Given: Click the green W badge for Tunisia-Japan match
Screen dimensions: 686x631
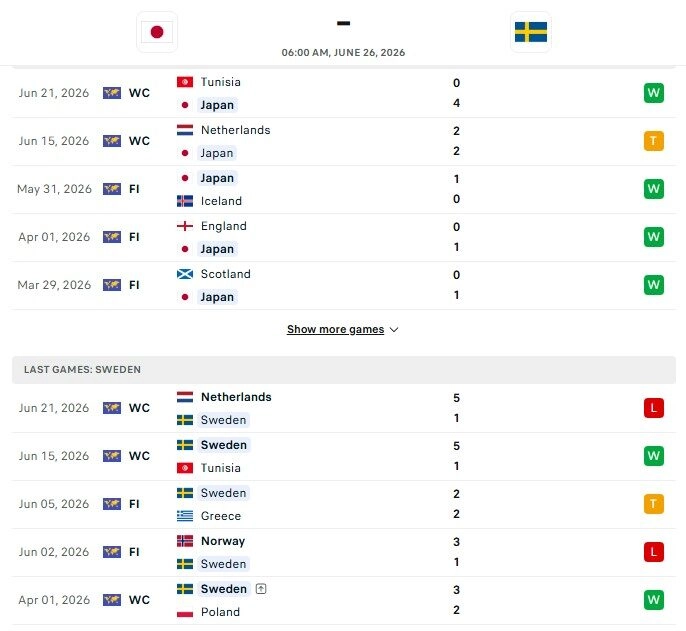Looking at the screenshot, I should pyautogui.click(x=654, y=93).
